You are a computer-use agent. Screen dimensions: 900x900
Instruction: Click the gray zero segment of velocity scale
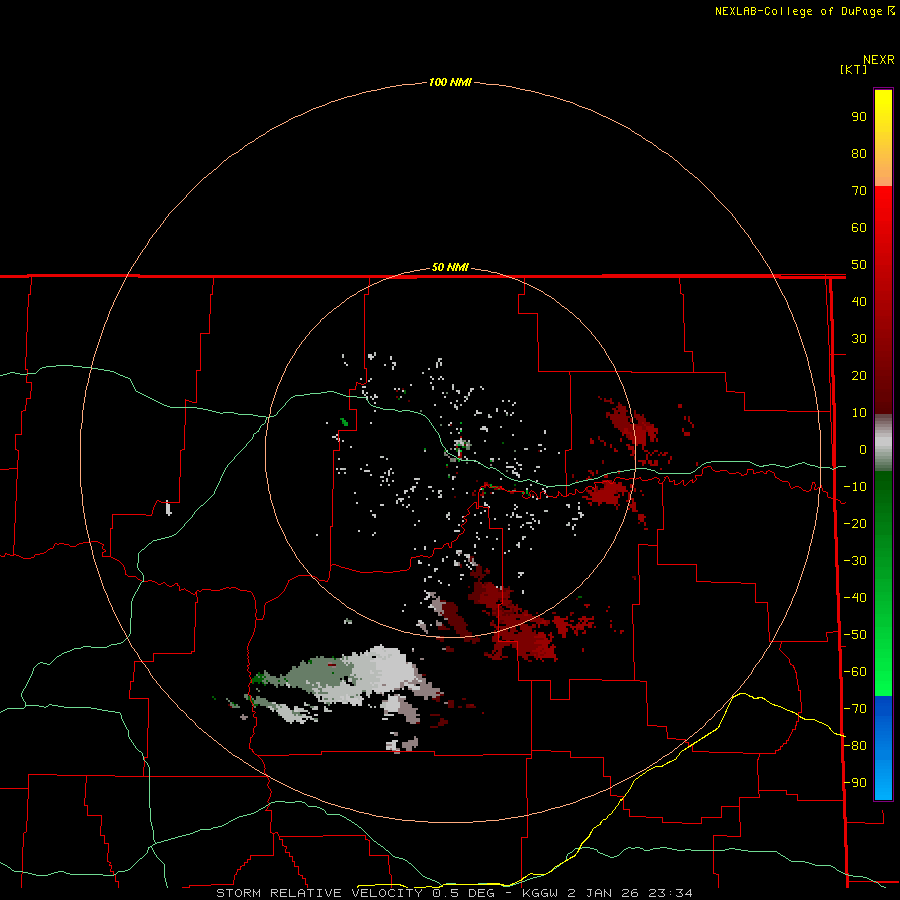[883, 443]
